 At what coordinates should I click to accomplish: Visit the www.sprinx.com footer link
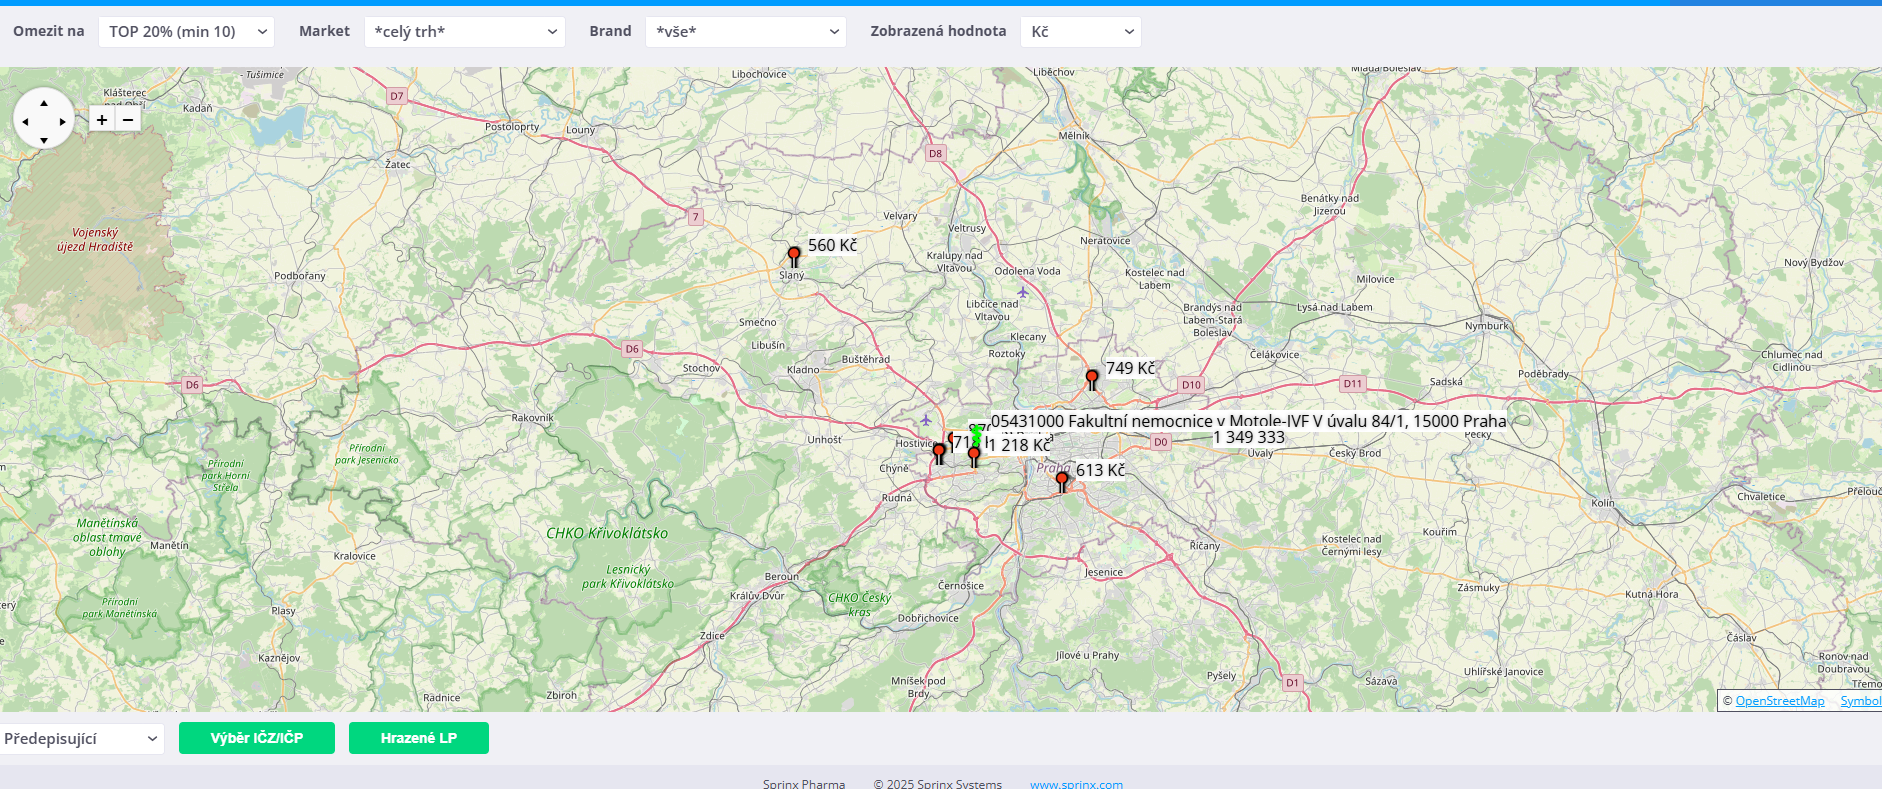click(x=1076, y=784)
